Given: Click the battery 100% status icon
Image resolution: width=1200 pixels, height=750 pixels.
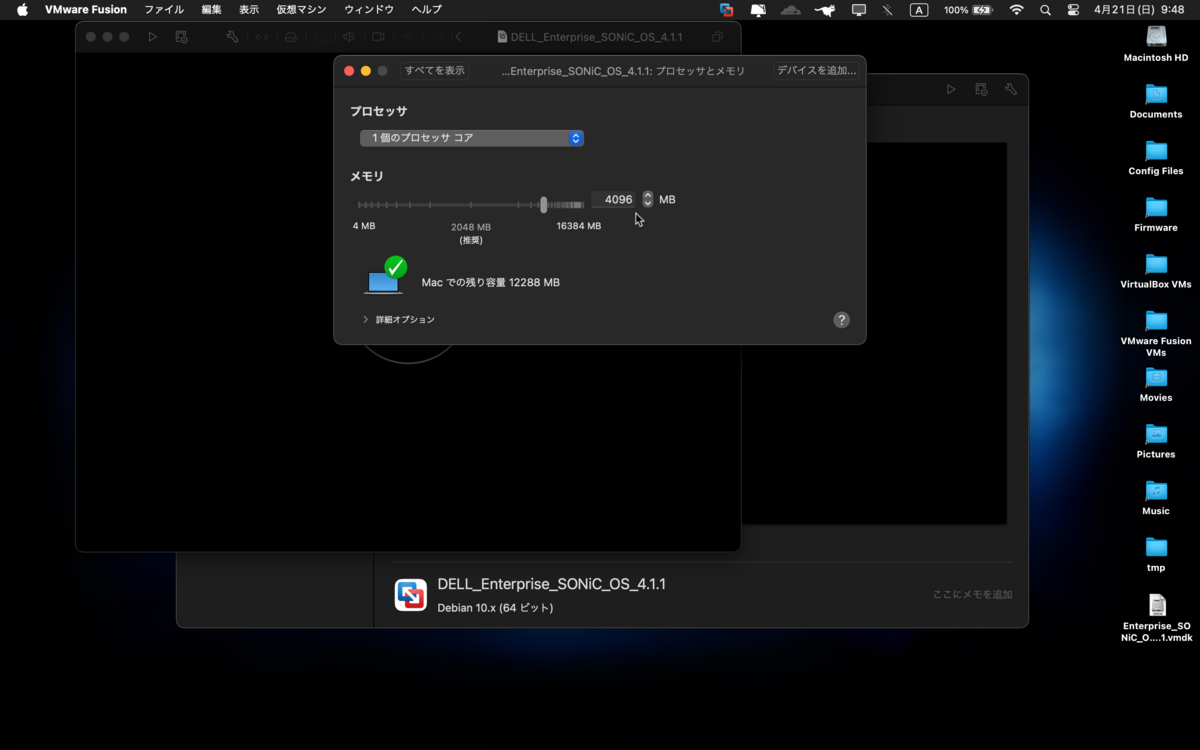Looking at the screenshot, I should click(968, 10).
